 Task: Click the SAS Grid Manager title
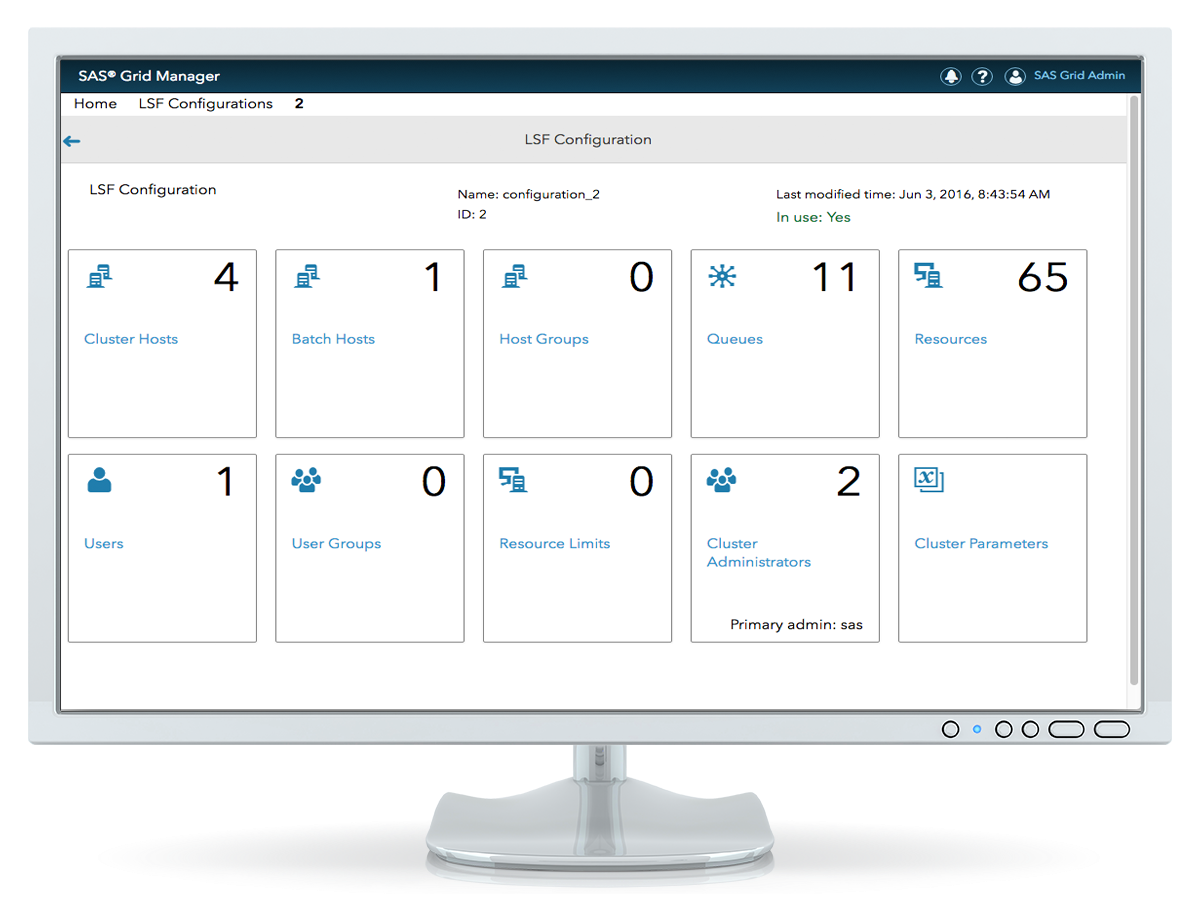point(149,76)
